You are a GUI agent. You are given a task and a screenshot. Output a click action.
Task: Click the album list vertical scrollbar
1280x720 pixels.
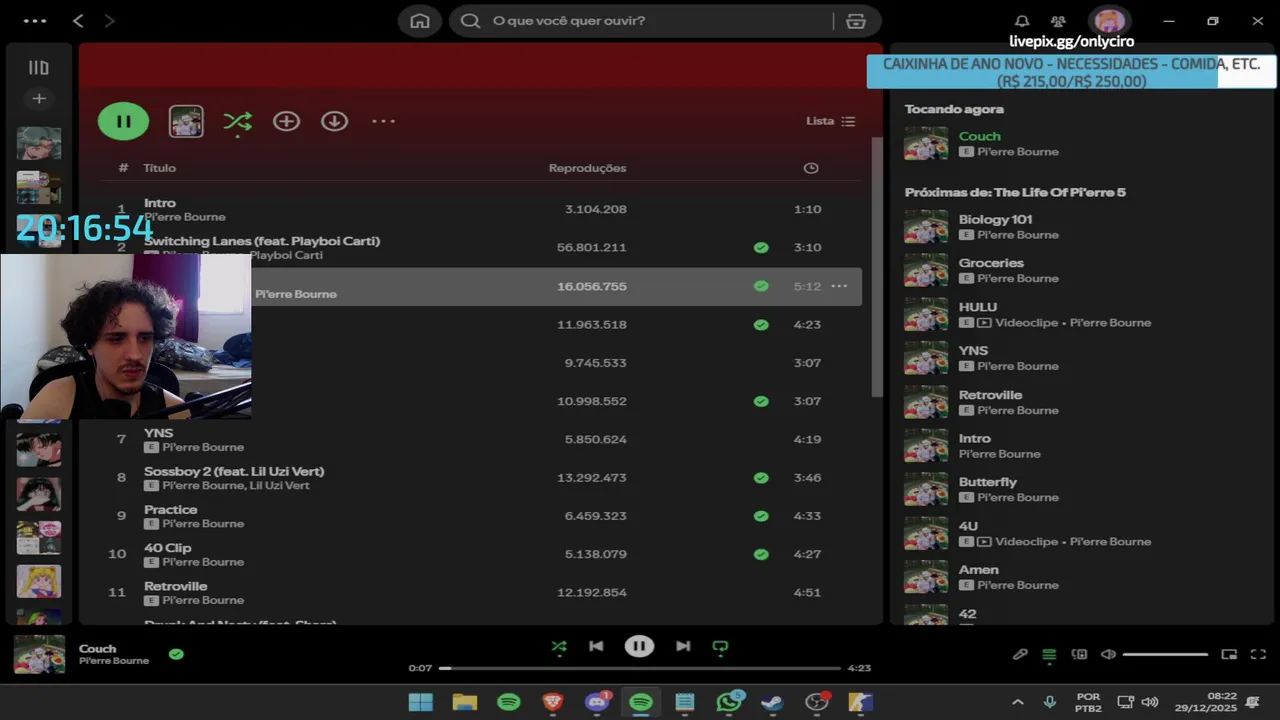pos(877,265)
